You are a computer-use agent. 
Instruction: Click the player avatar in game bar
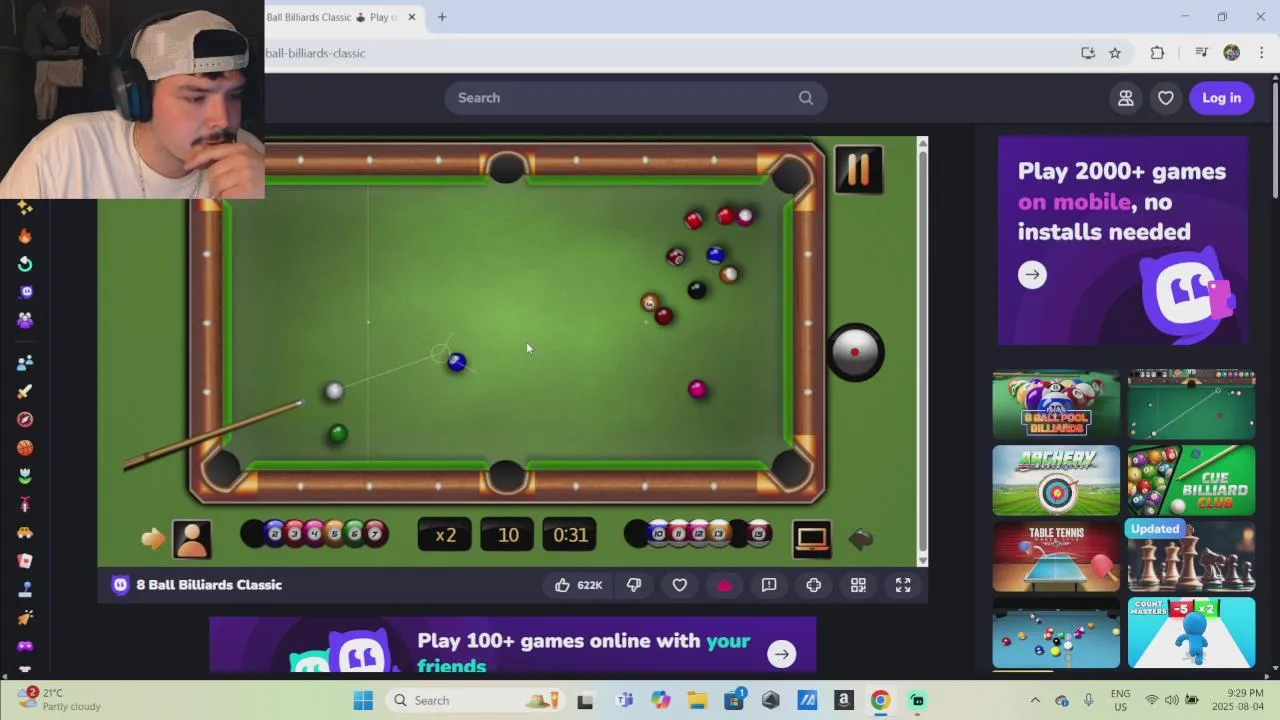click(x=191, y=538)
